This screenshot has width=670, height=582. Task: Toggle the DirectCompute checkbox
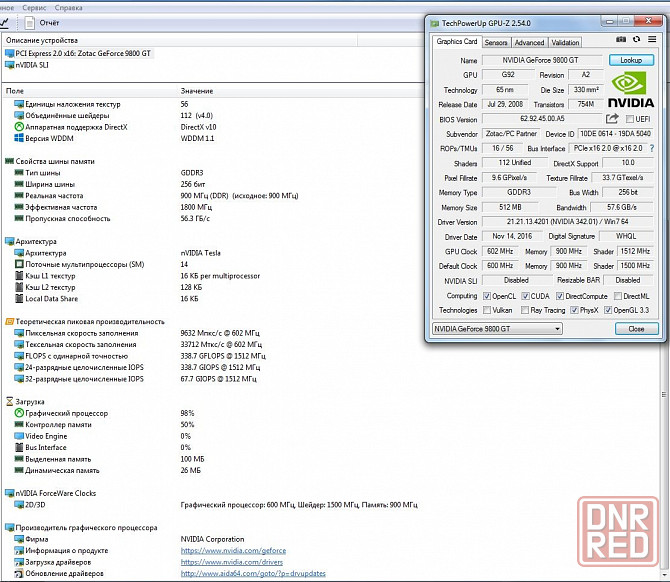(560, 296)
